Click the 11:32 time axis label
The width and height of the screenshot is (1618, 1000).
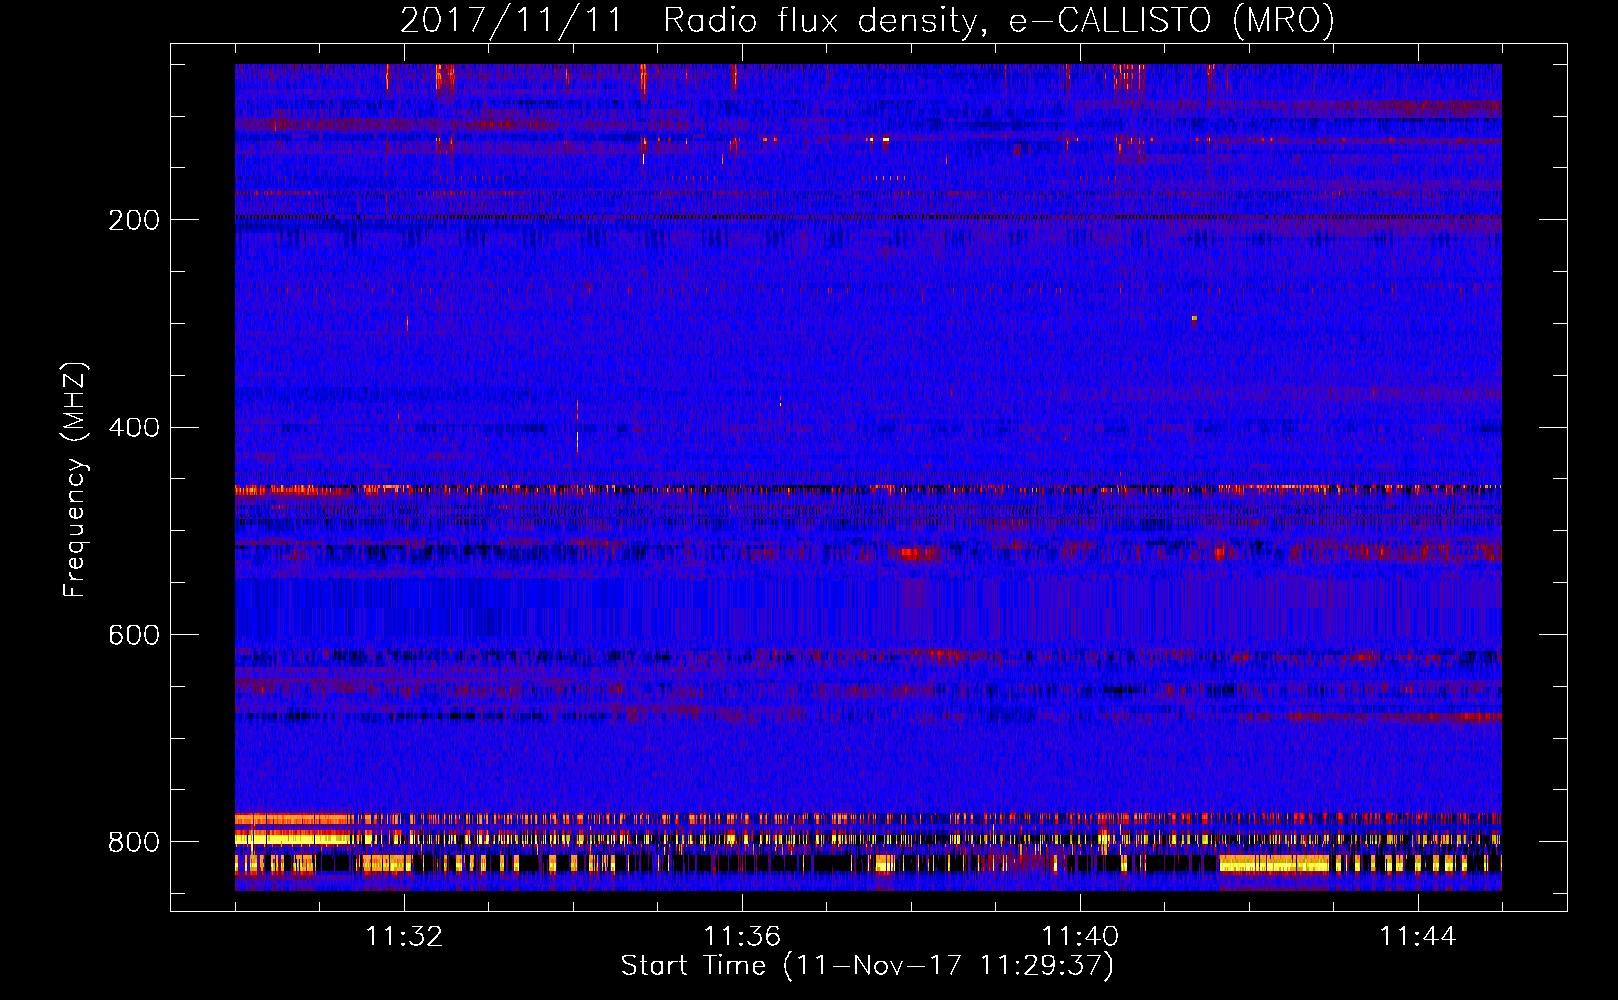(x=404, y=937)
